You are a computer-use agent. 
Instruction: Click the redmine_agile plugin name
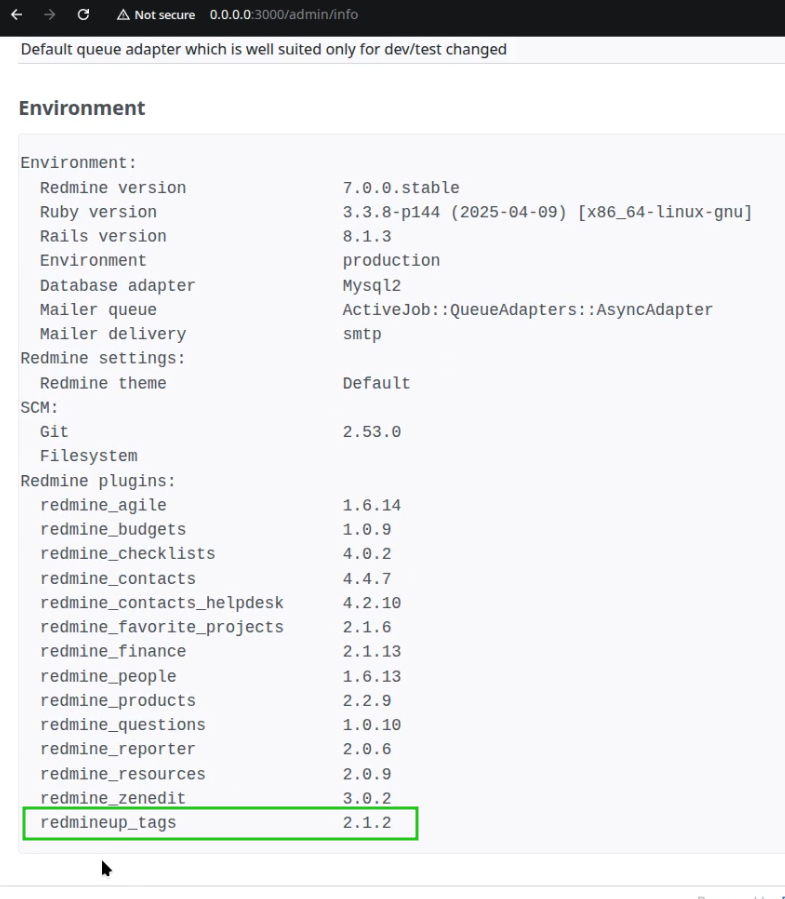pos(103,505)
